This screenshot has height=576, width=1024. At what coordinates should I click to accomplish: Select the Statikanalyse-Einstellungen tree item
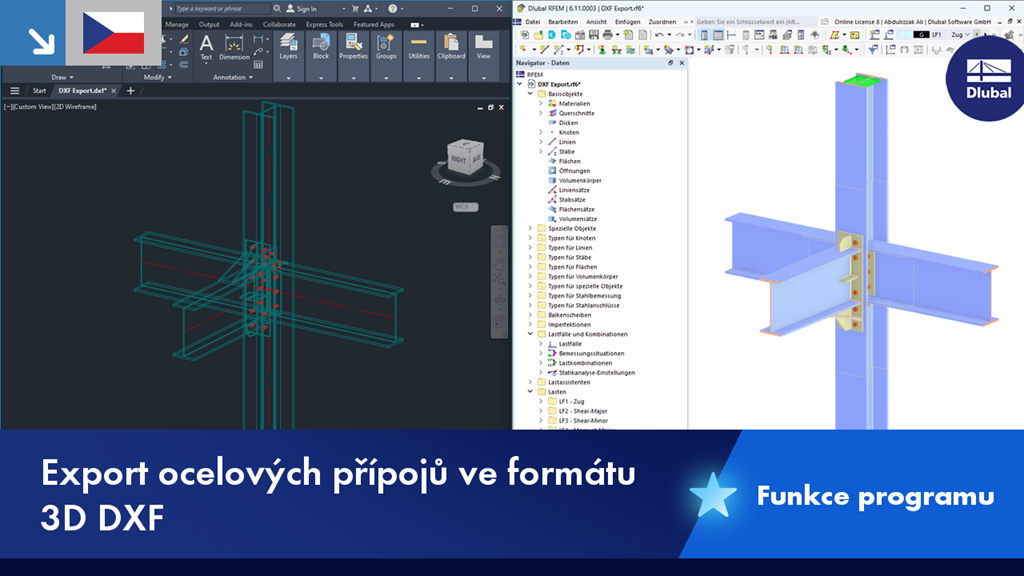(x=596, y=373)
